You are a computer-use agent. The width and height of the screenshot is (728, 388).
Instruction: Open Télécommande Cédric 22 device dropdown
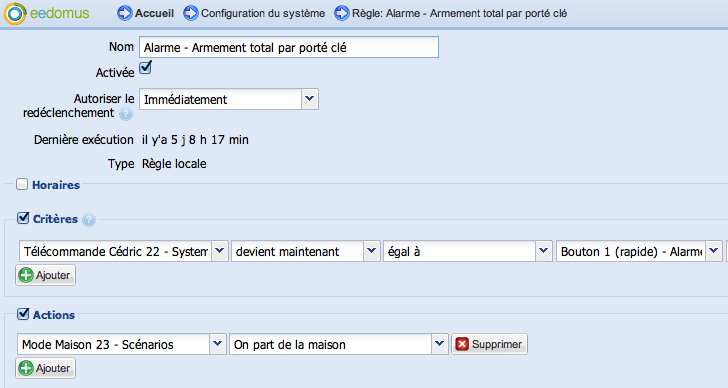click(220, 251)
